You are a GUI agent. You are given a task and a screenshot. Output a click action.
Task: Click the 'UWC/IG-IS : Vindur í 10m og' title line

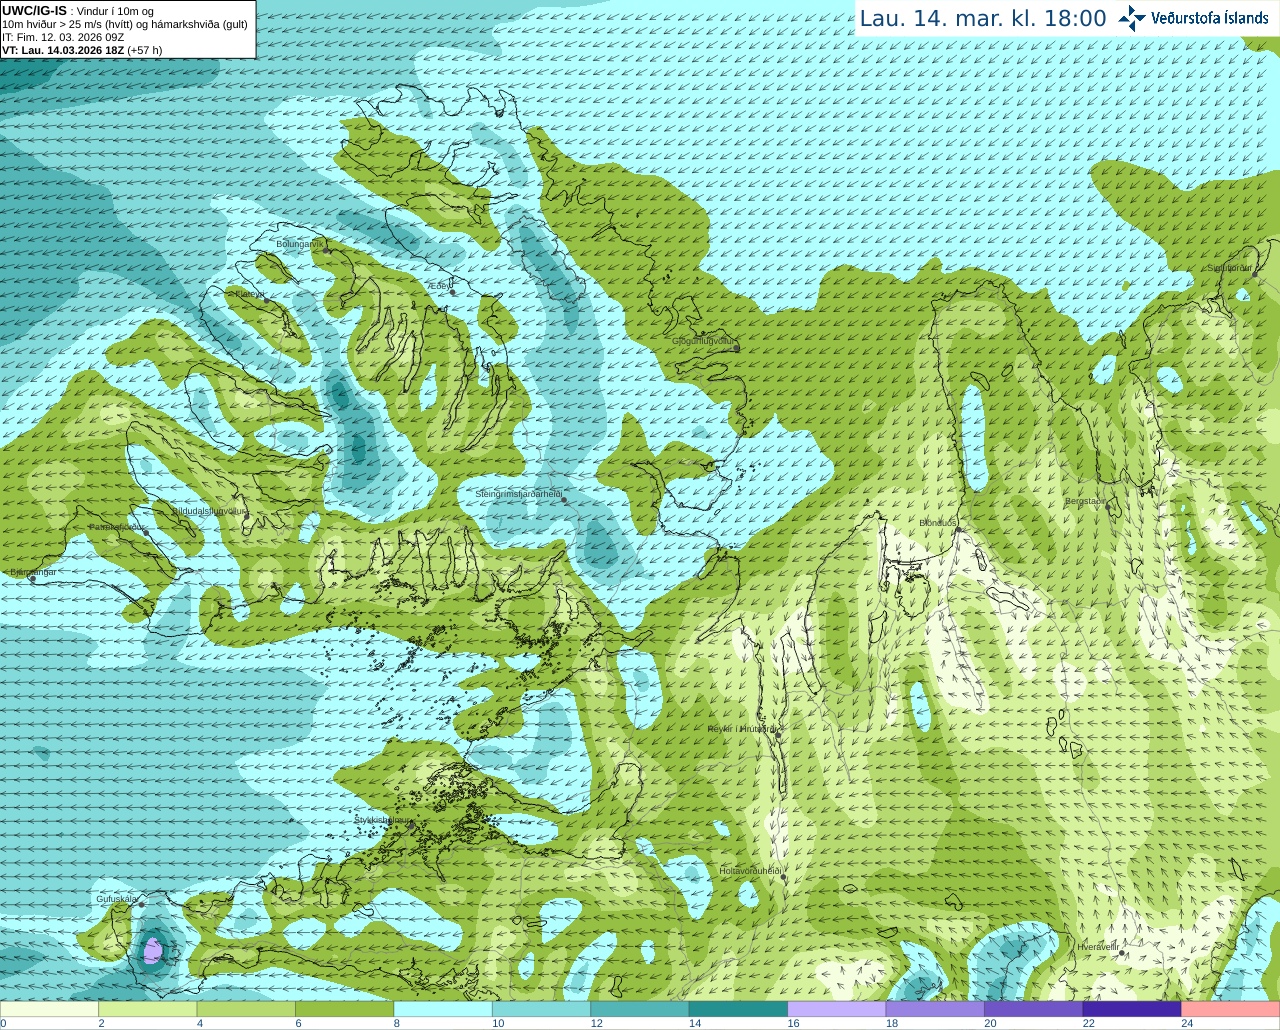[x=77, y=11]
